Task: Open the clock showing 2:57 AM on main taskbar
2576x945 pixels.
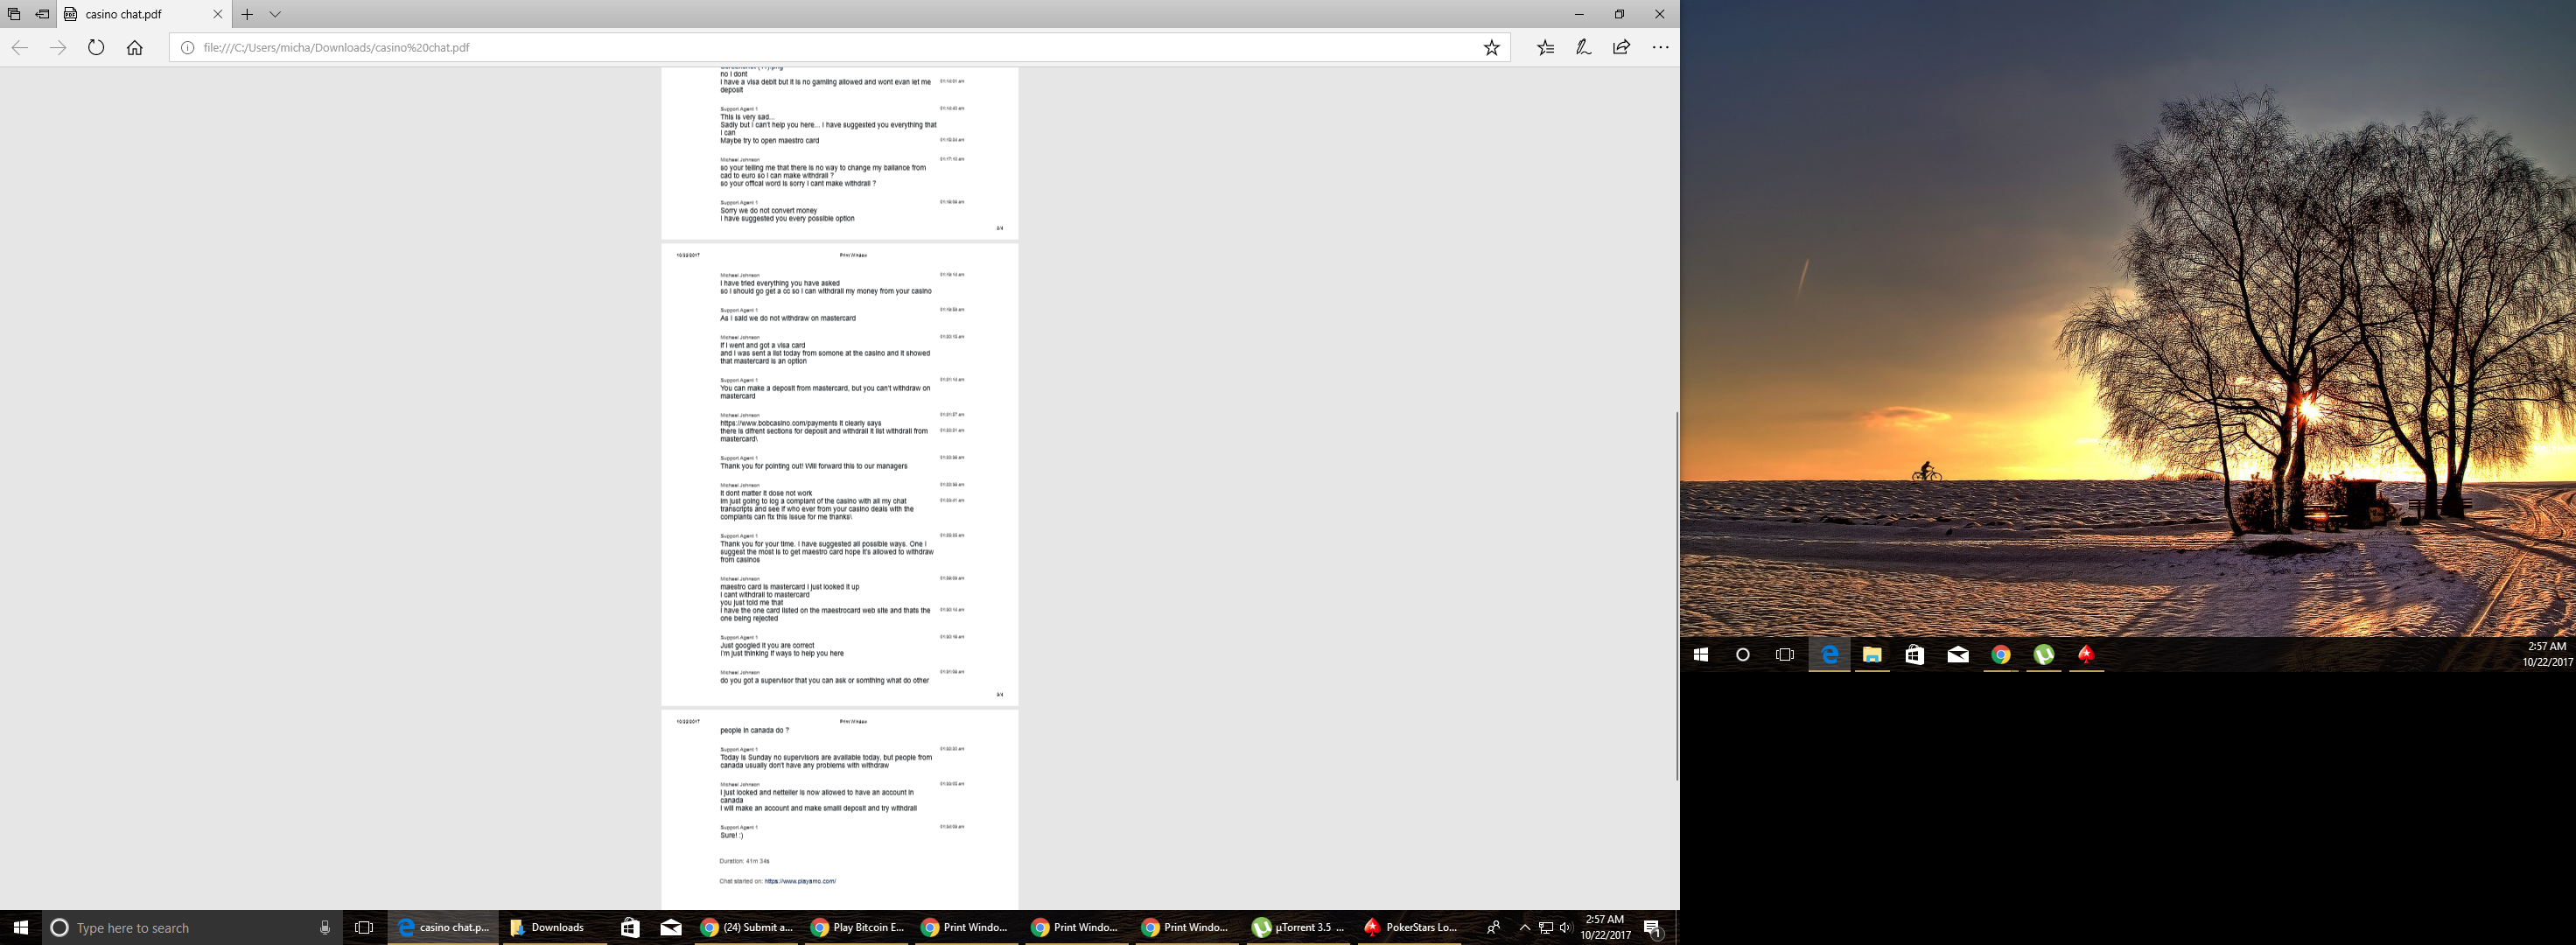Action: pyautogui.click(x=1605, y=927)
